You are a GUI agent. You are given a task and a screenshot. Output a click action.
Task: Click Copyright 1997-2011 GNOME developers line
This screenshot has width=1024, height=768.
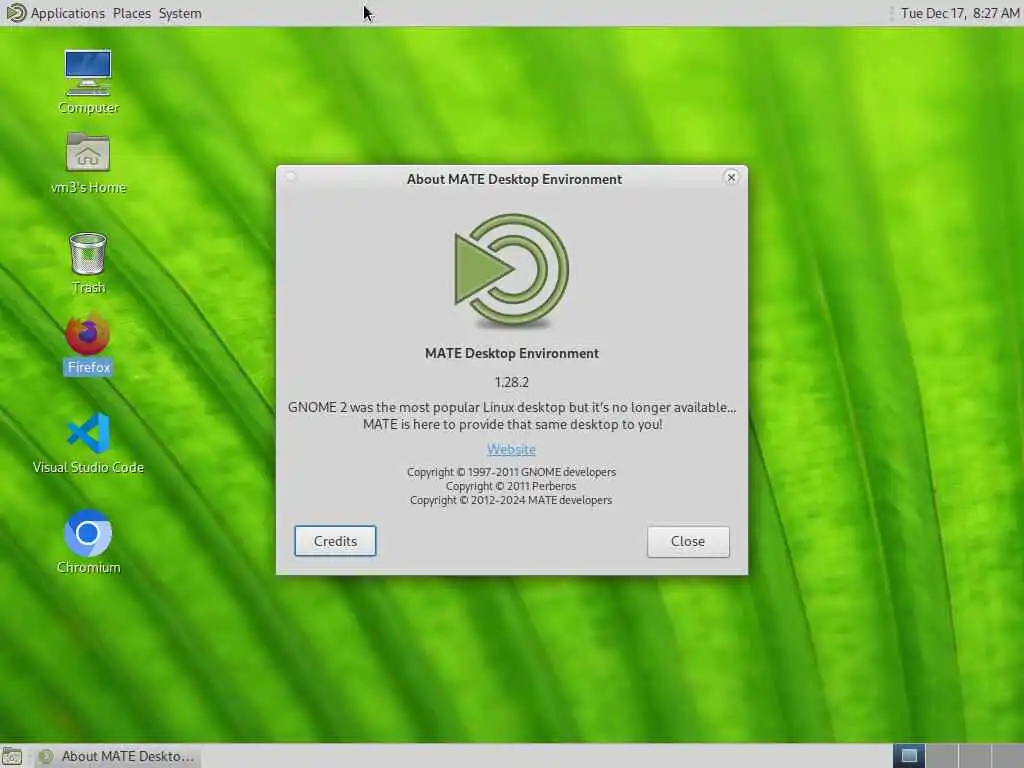[x=511, y=472]
